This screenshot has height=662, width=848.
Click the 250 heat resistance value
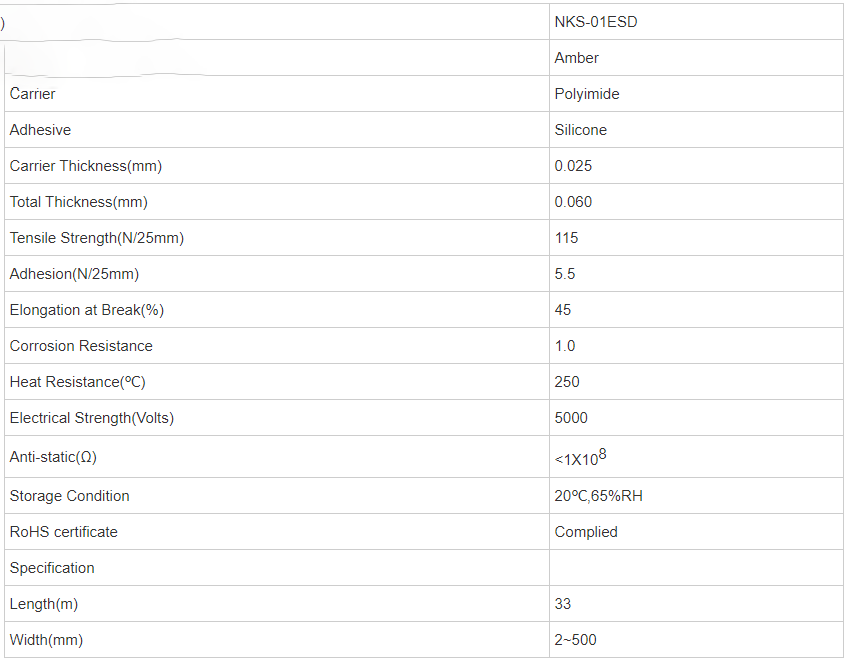(x=567, y=382)
